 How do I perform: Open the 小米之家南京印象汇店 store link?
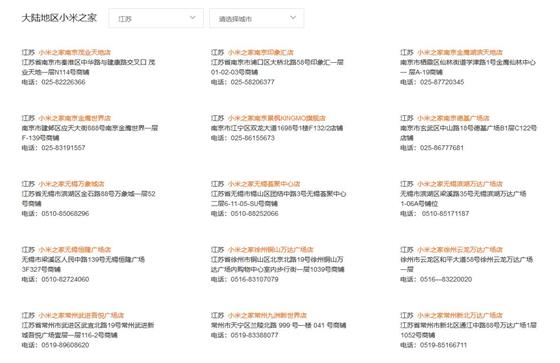pos(261,52)
